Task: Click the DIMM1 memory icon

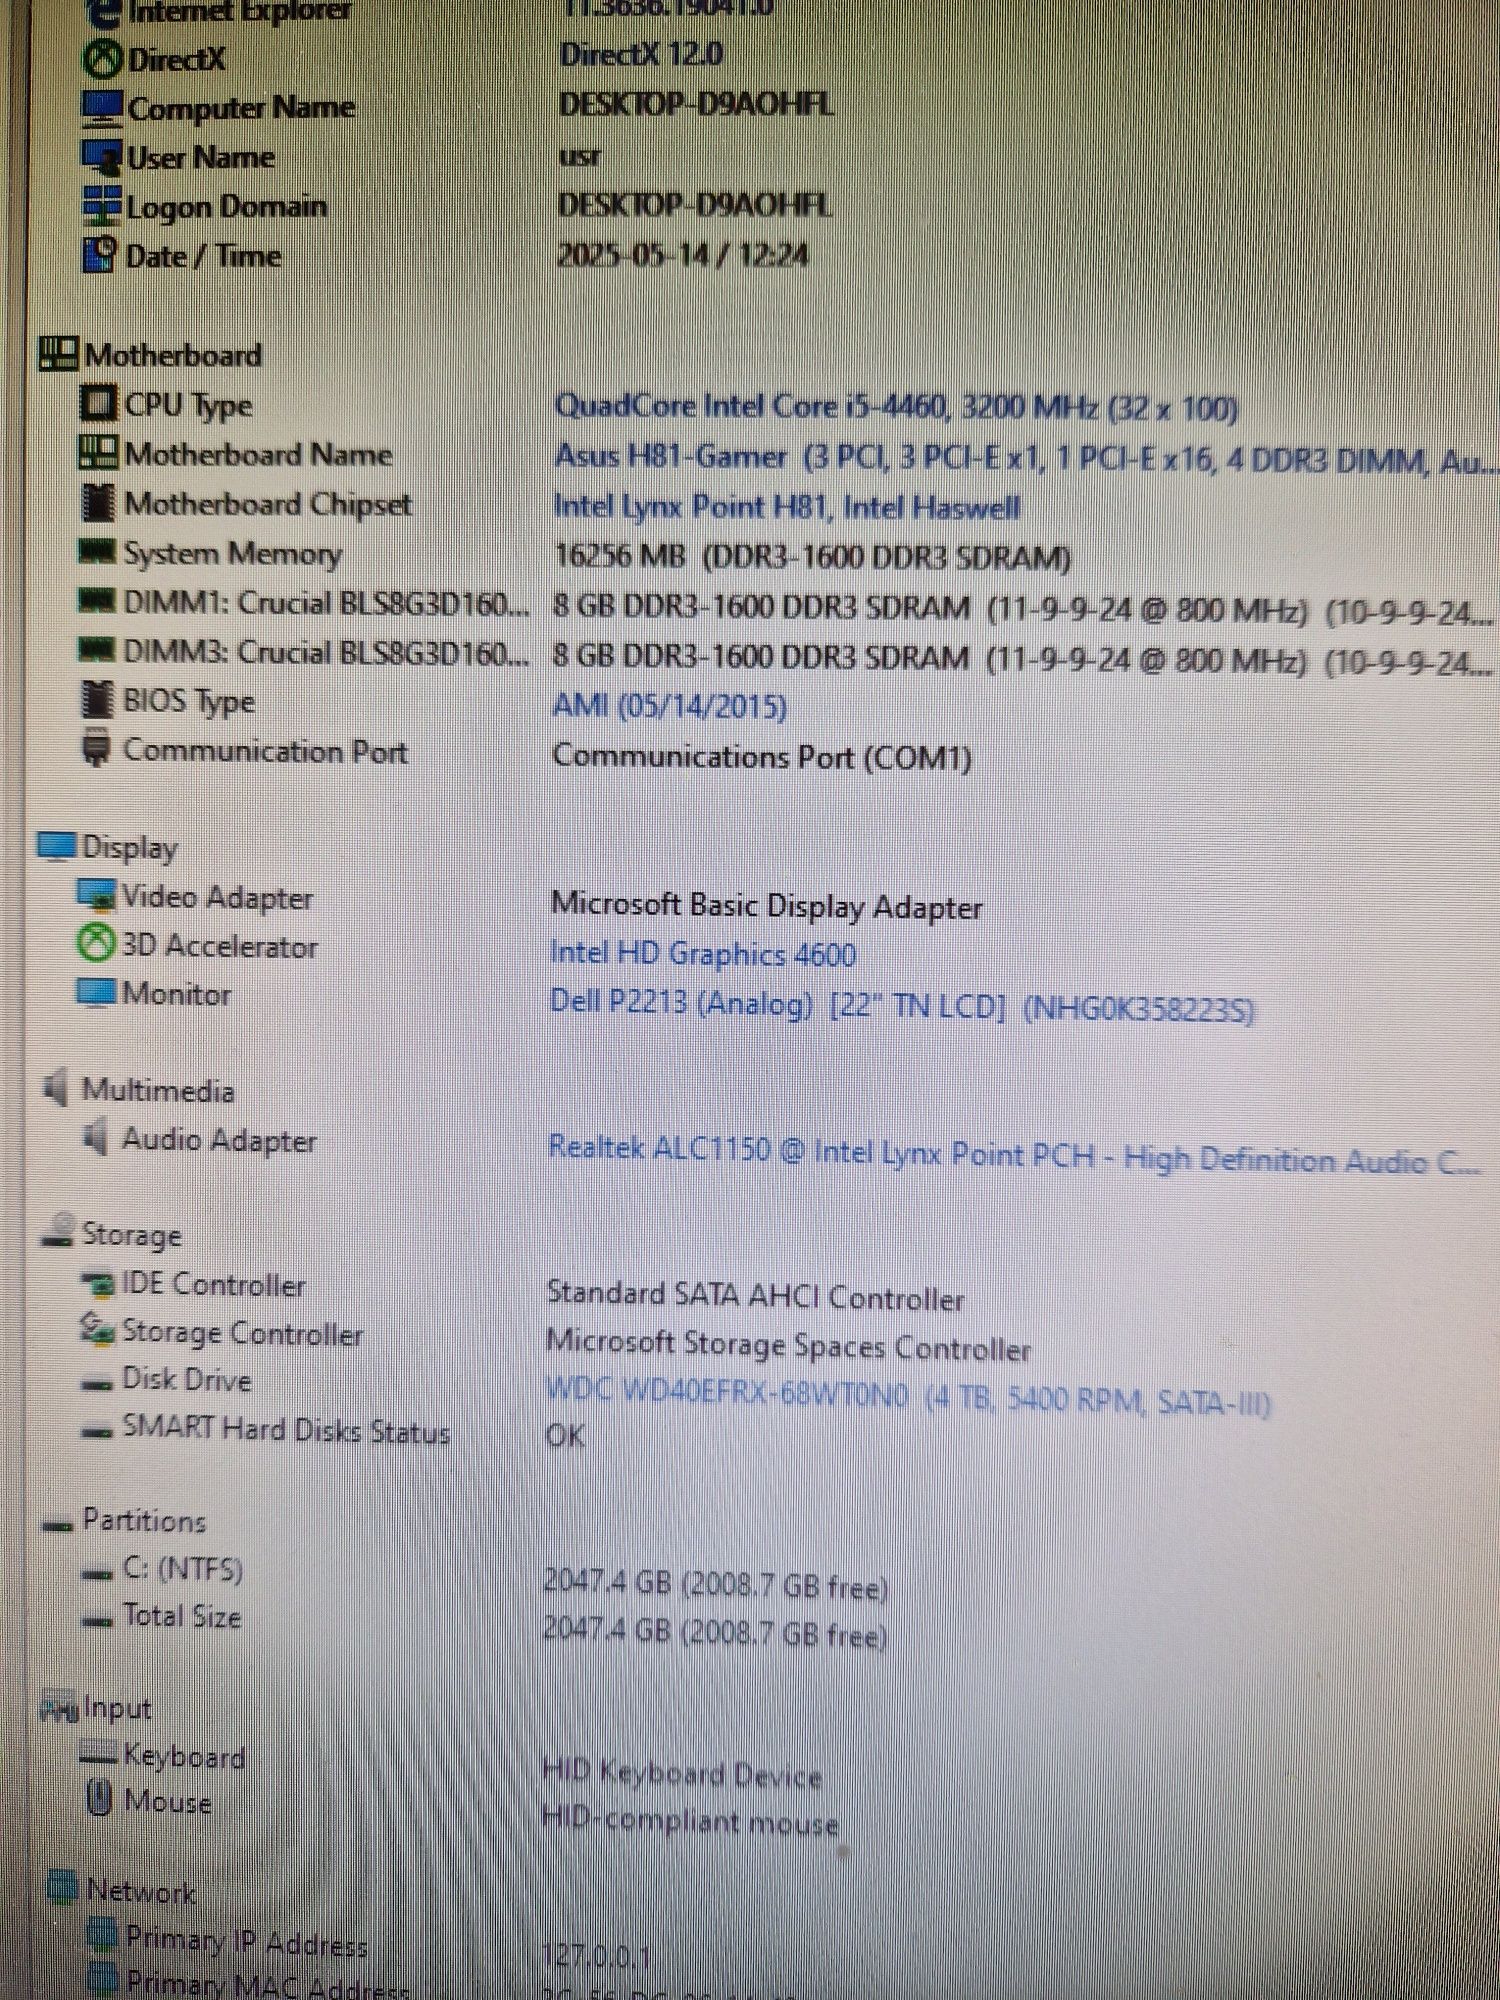Action: 98,601
